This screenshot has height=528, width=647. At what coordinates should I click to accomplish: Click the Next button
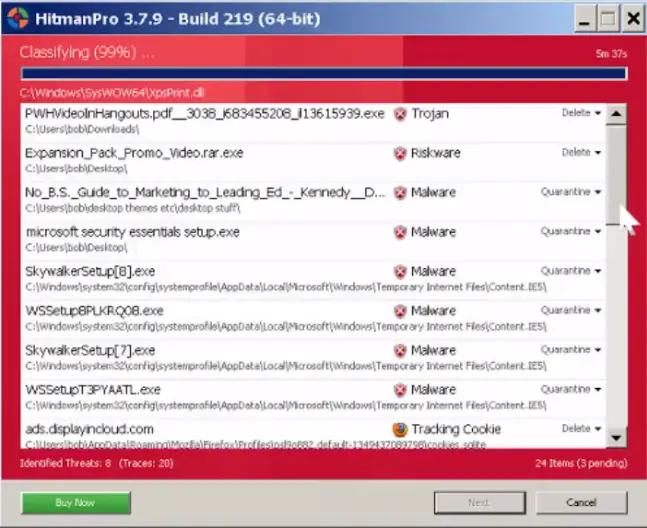[x=479, y=502]
